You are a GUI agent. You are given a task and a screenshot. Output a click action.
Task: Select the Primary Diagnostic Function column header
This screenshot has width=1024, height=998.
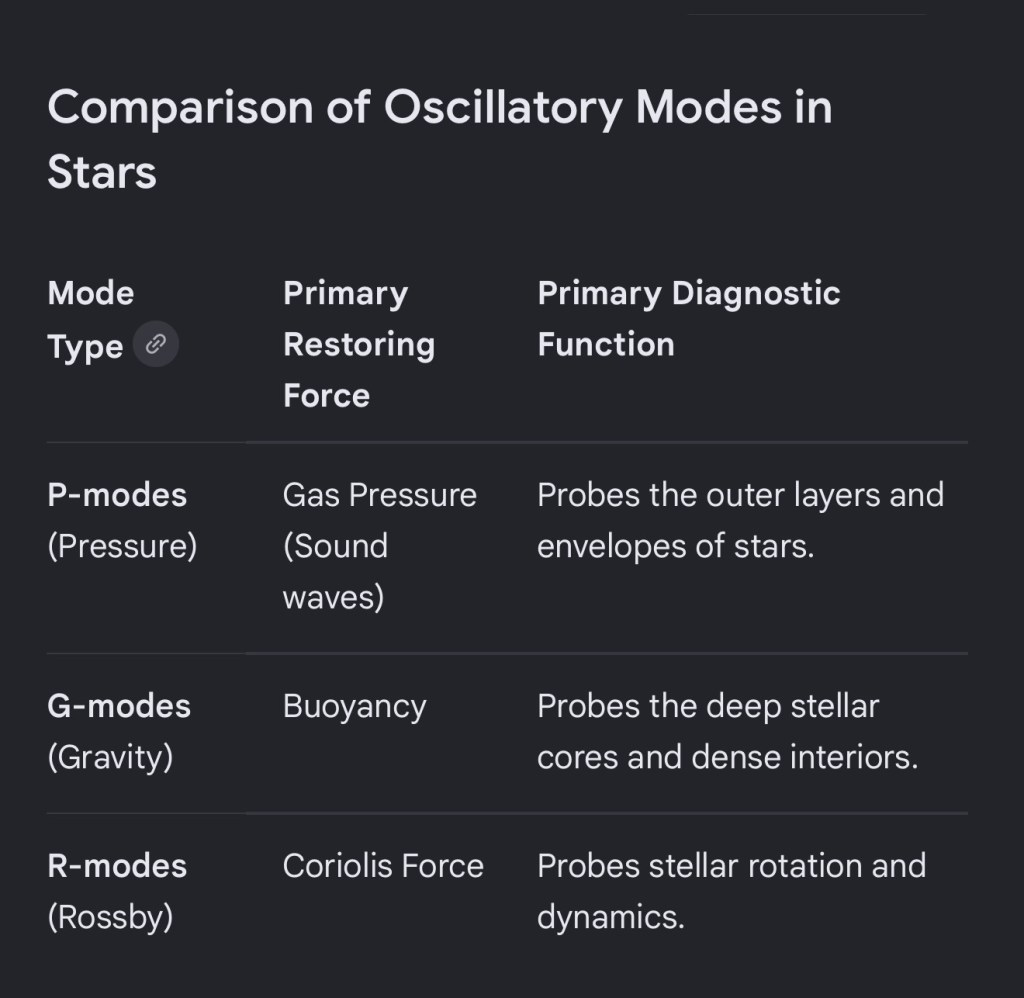pyautogui.click(x=688, y=318)
